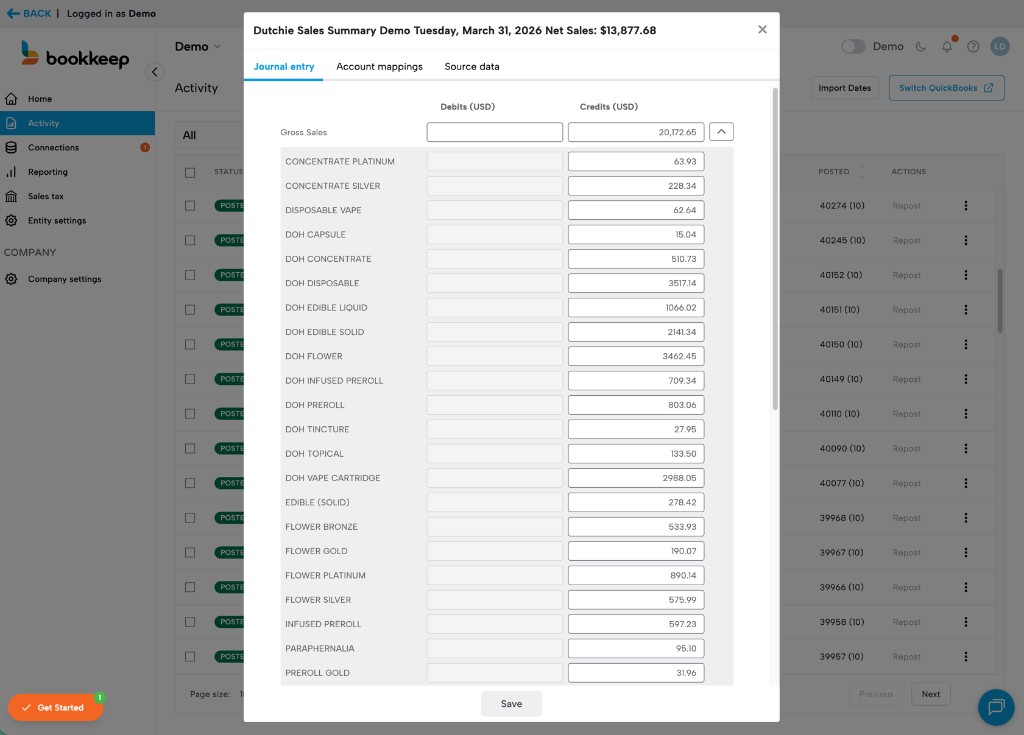The image size is (1024, 735).
Task: Open the Connections sidebar icon
Action: pyautogui.click(x=11, y=148)
